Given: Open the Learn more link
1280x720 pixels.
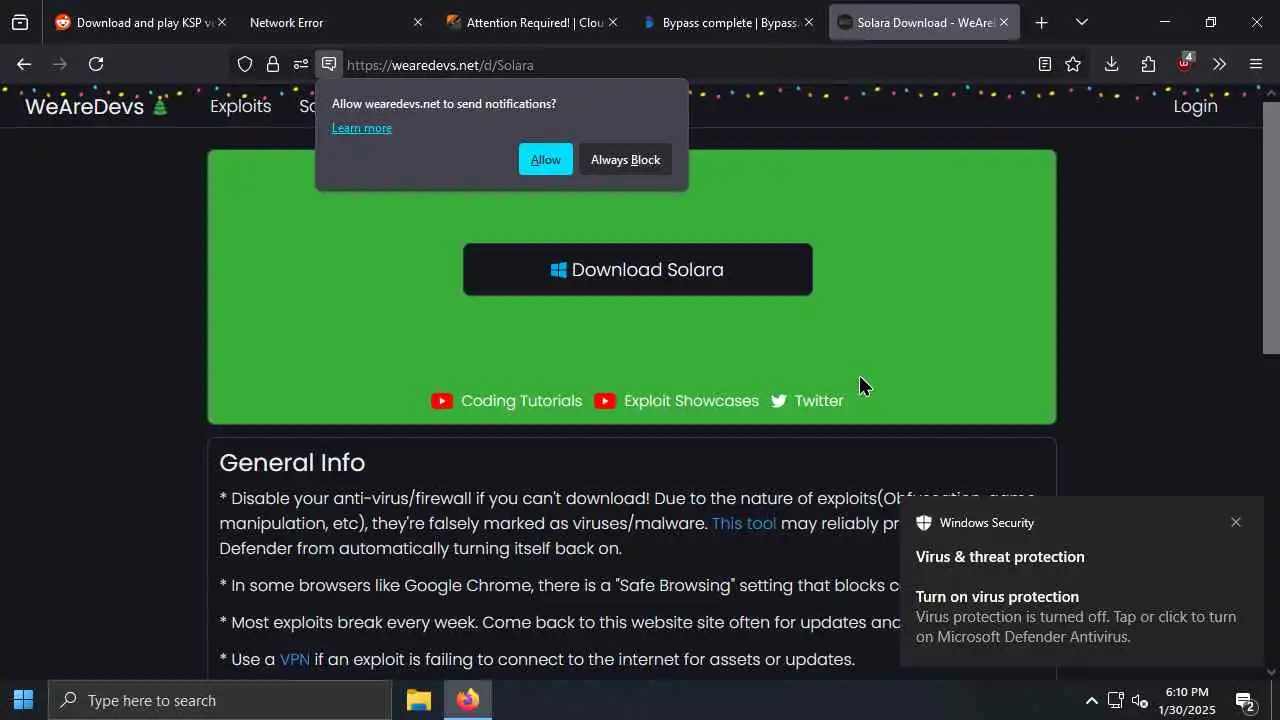Looking at the screenshot, I should pyautogui.click(x=362, y=128).
